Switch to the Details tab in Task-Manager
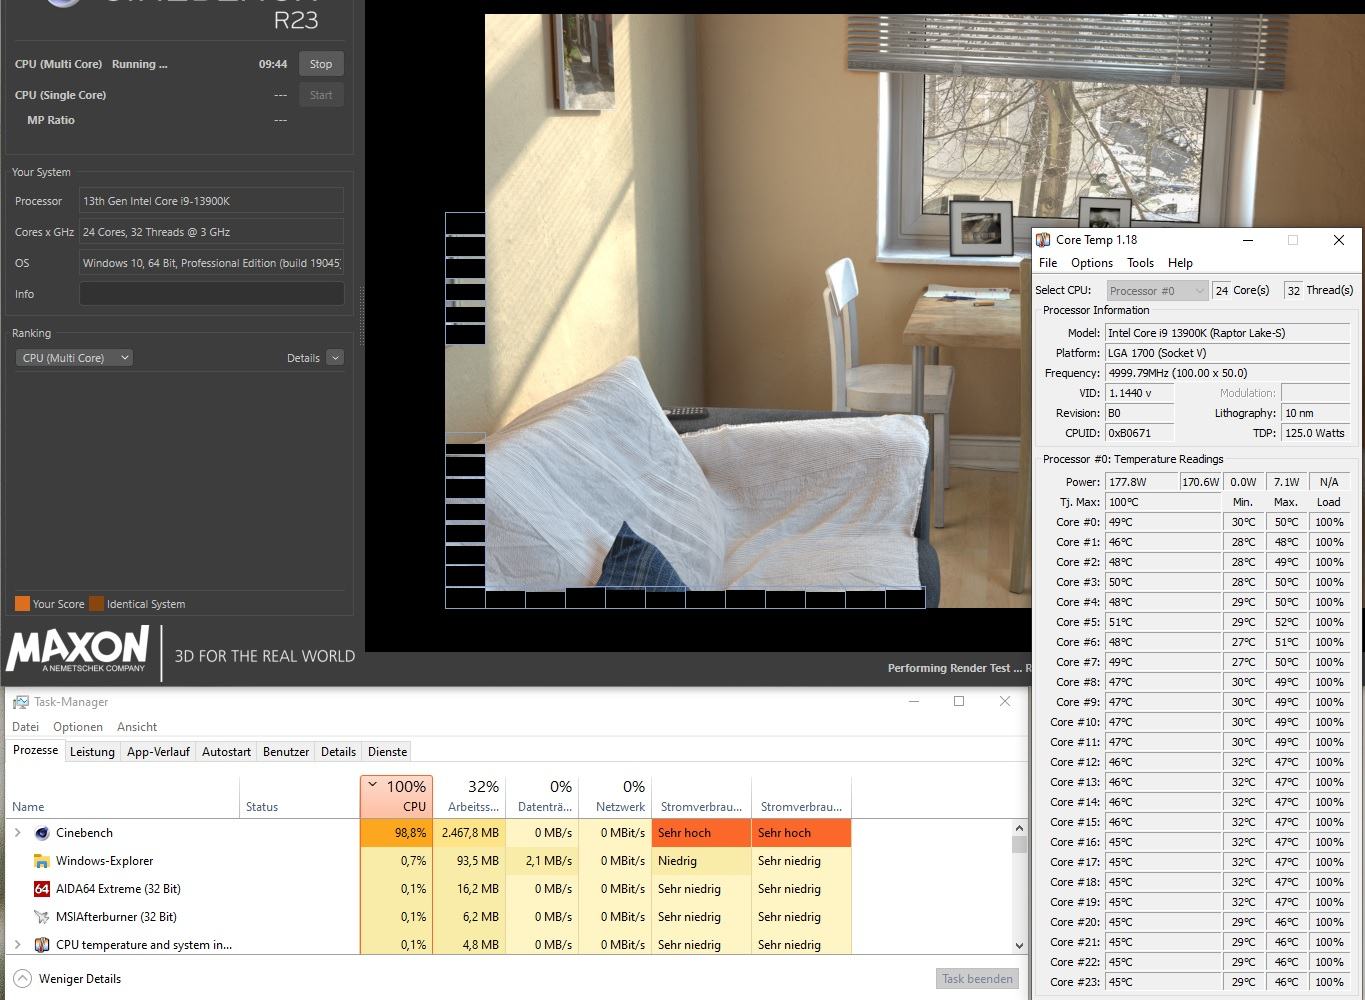The height and width of the screenshot is (1000, 1365). point(338,752)
